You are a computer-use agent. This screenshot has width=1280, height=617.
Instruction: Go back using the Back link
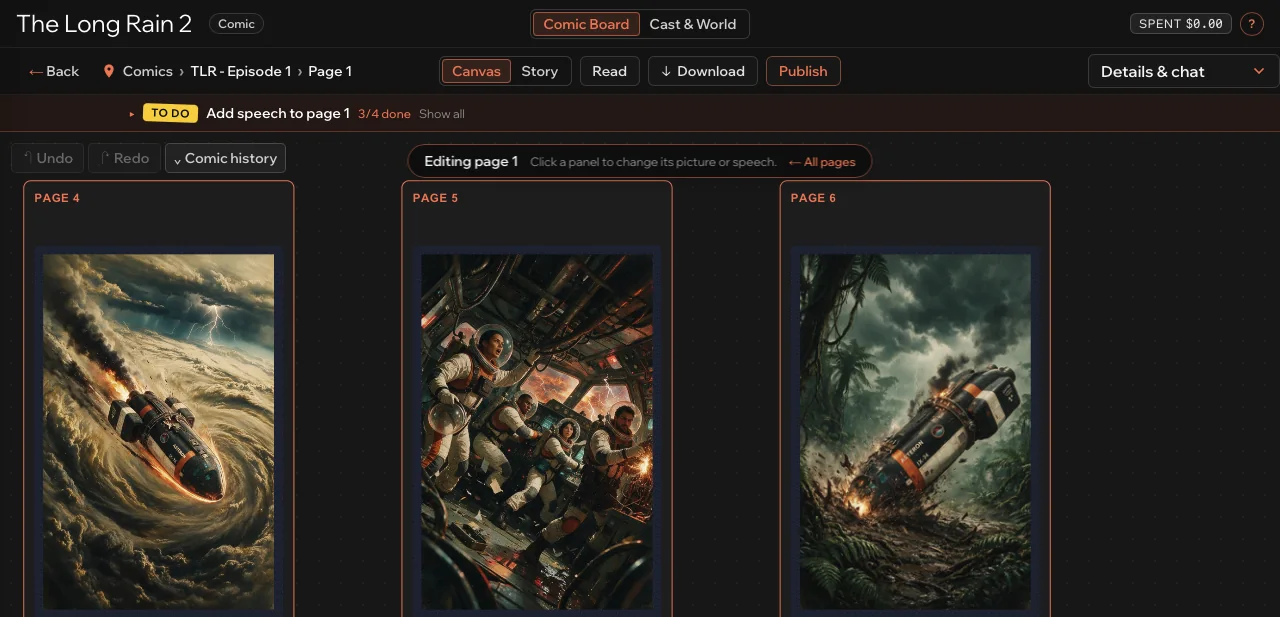pos(54,71)
